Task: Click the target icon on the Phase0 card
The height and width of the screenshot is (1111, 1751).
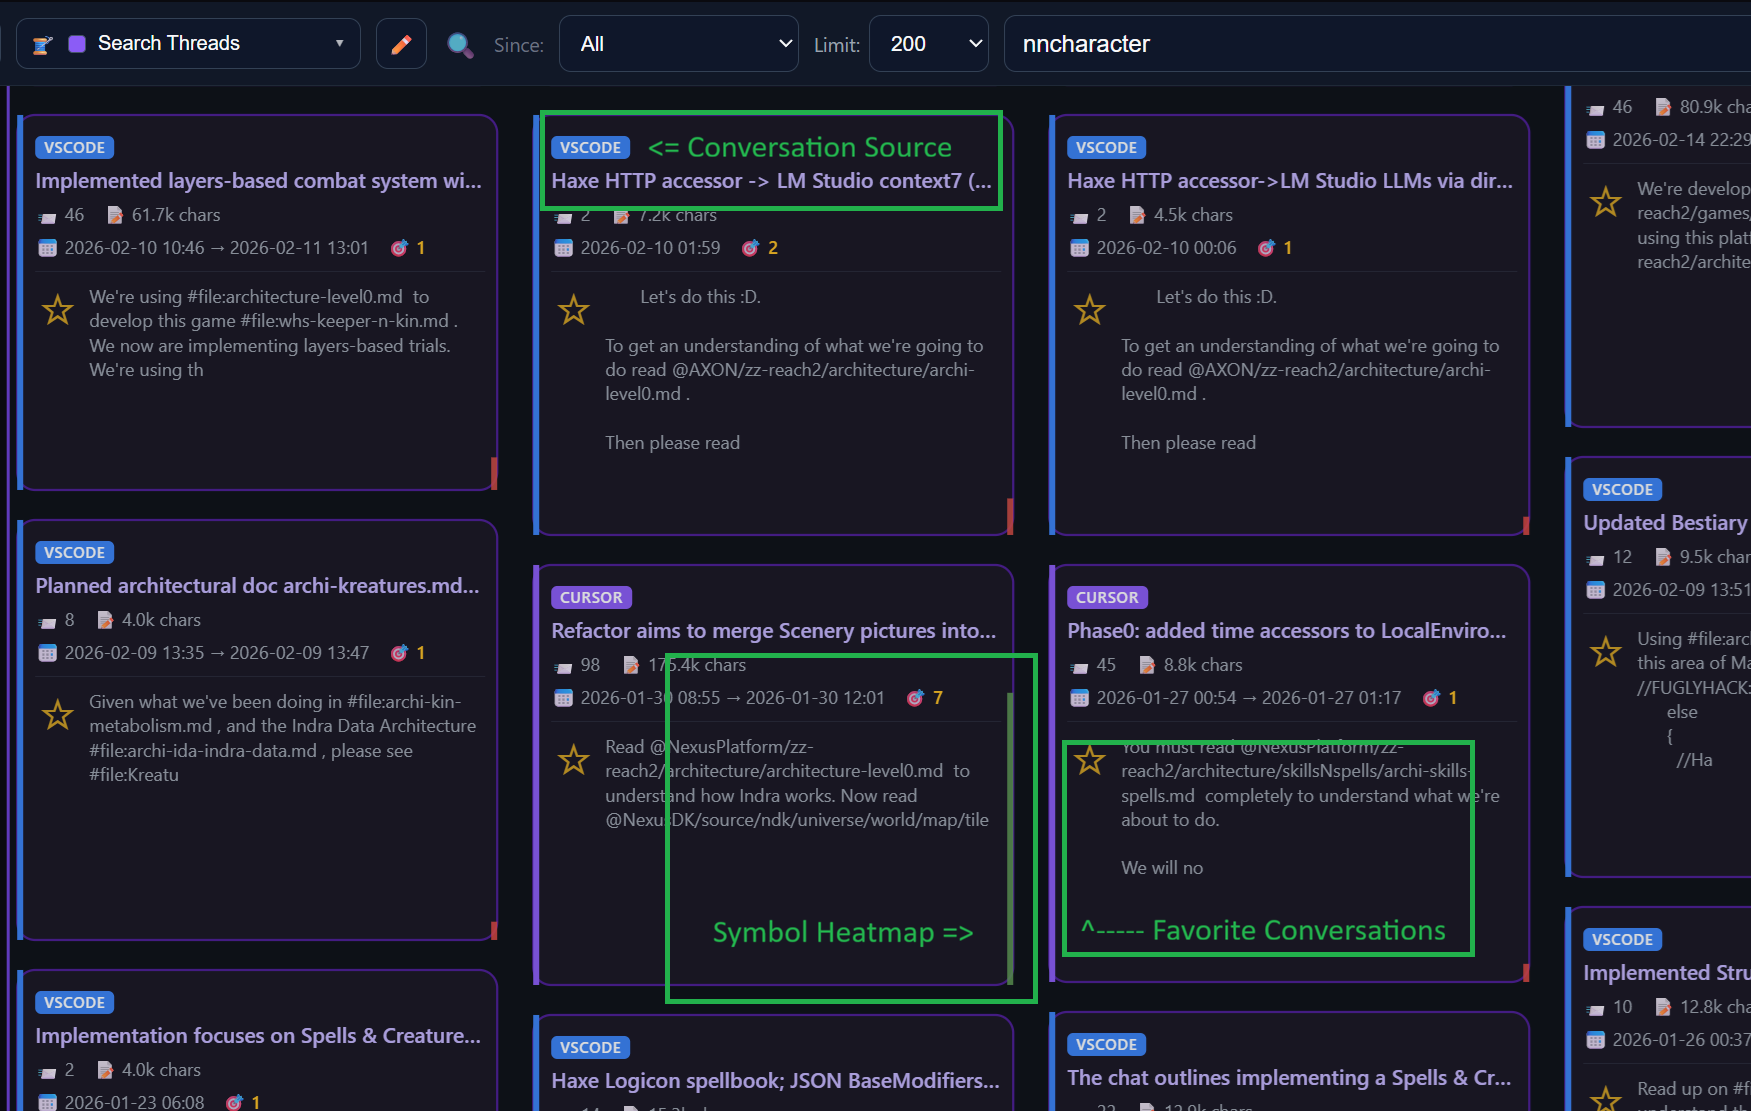Action: click(x=1433, y=697)
